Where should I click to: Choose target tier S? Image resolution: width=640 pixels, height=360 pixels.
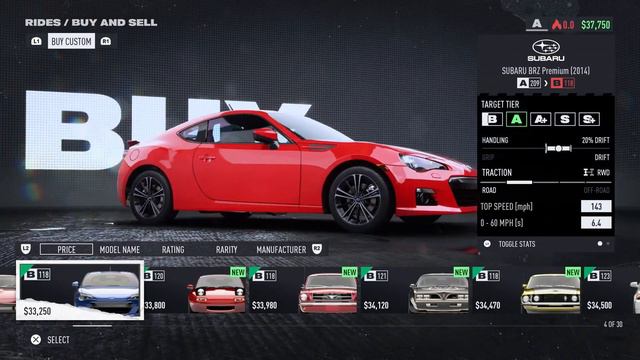pos(565,119)
